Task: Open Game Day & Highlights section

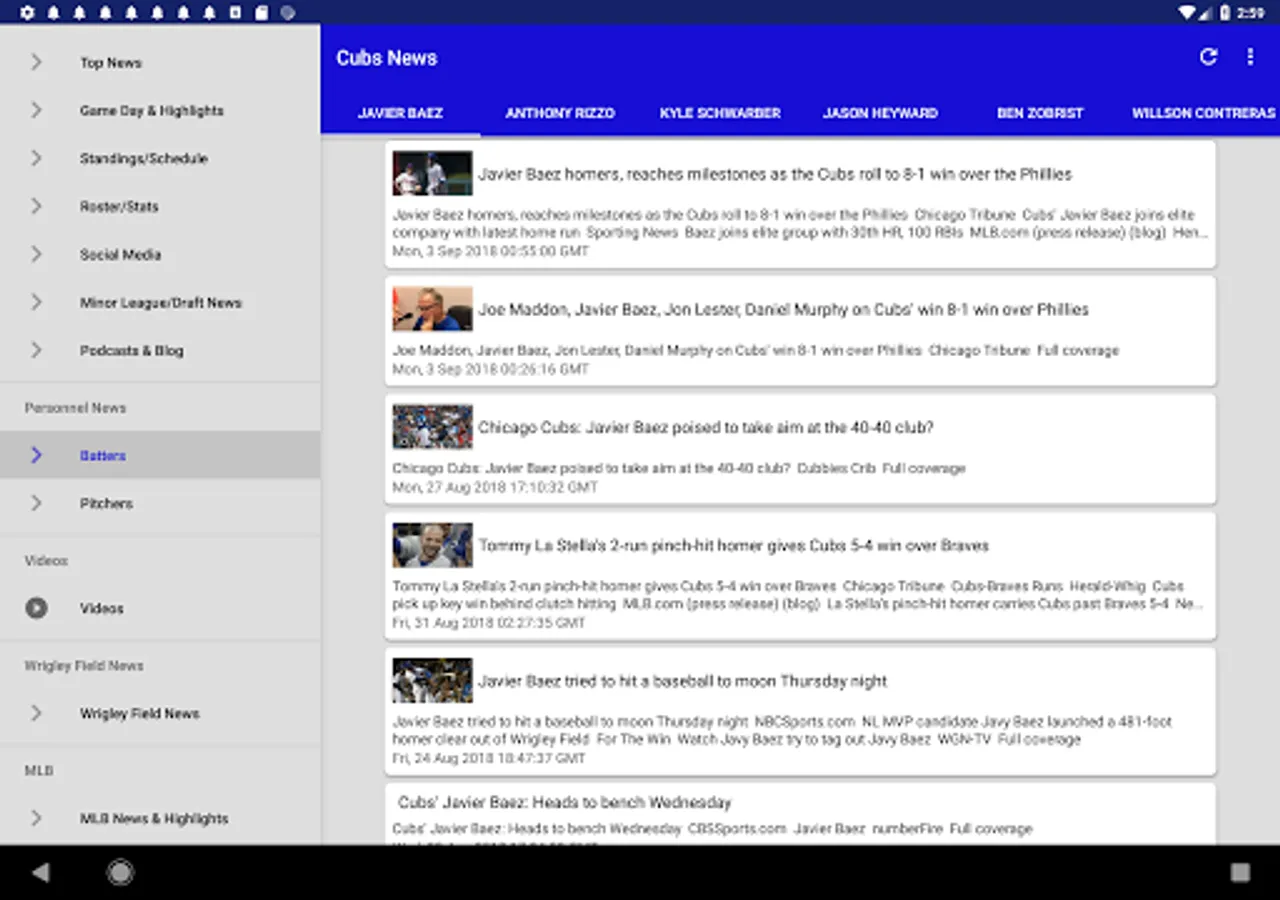Action: click(160, 110)
